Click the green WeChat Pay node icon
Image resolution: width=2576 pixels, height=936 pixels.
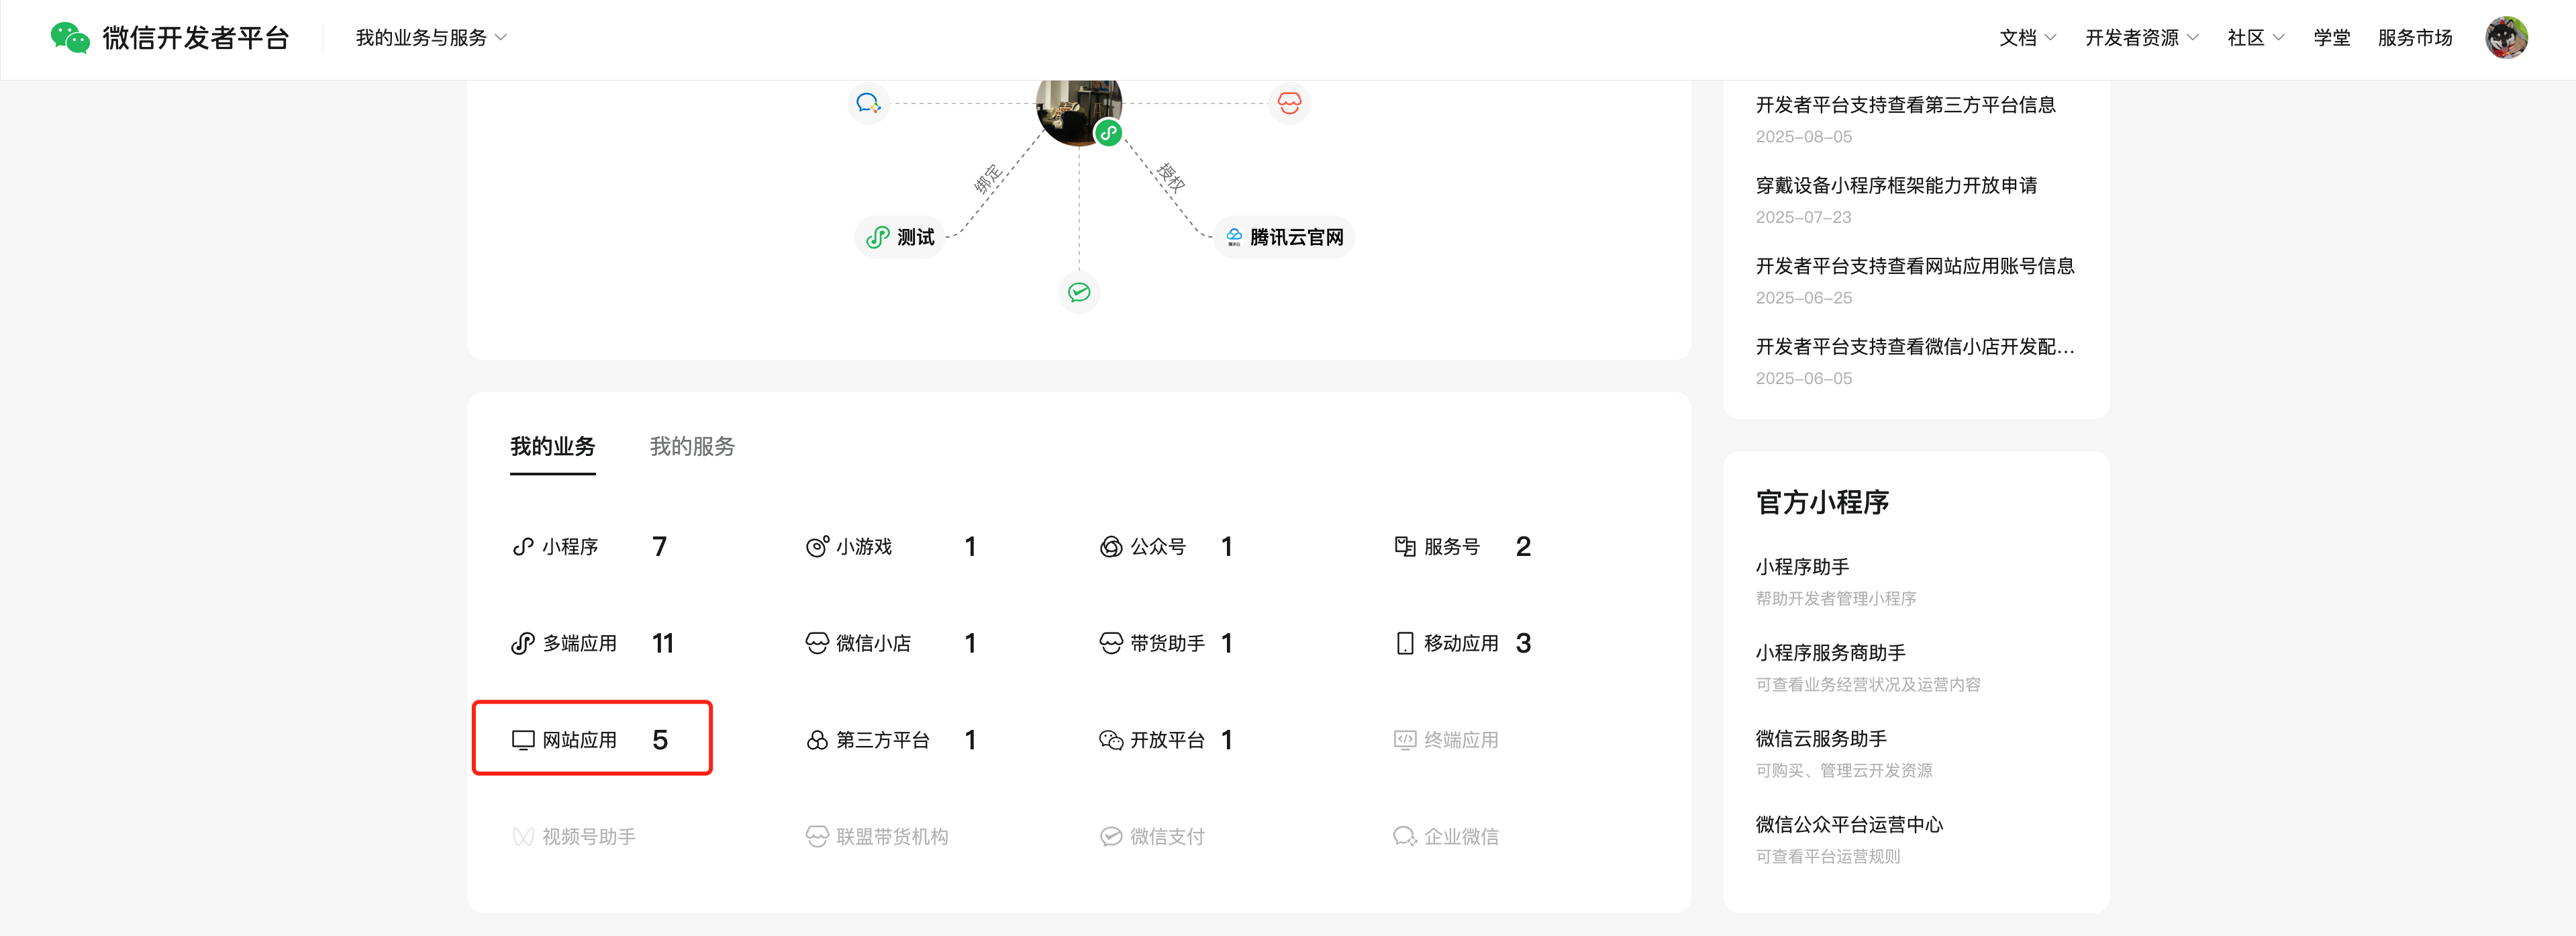(1079, 292)
